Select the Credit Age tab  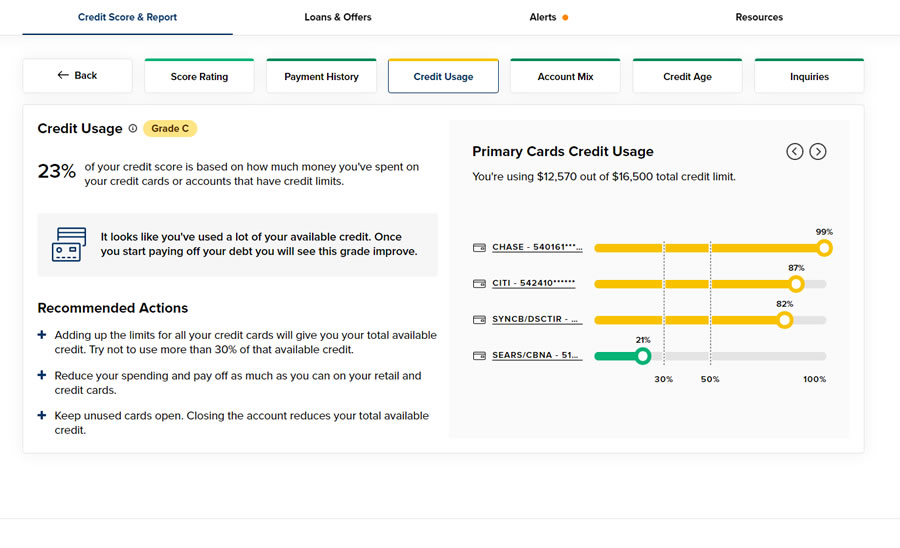(687, 77)
